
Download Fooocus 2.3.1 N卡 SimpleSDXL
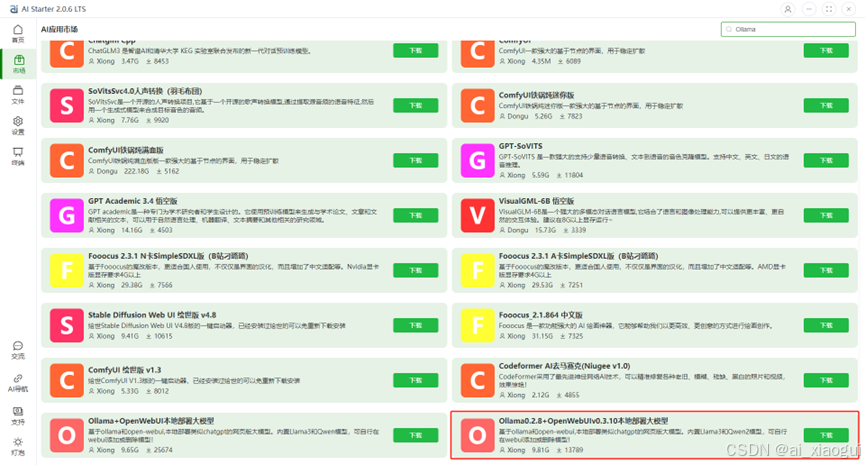415,270
